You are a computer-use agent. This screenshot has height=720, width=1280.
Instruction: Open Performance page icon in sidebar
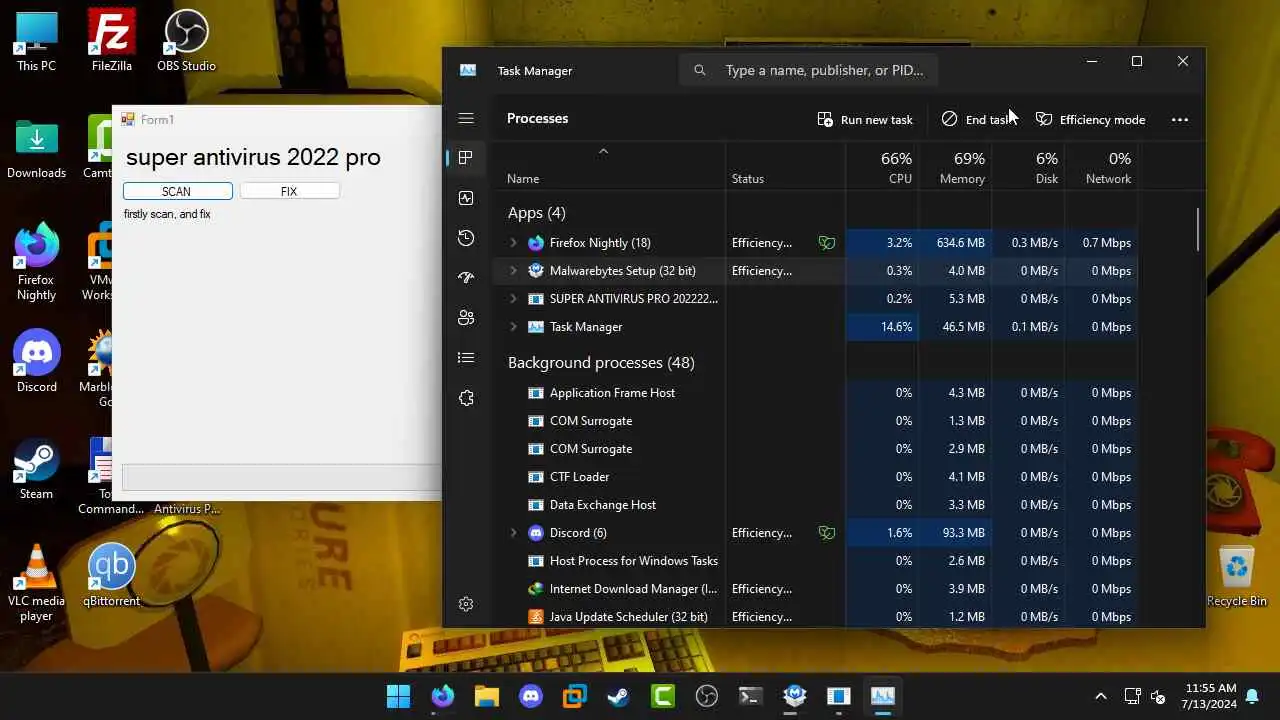point(466,198)
